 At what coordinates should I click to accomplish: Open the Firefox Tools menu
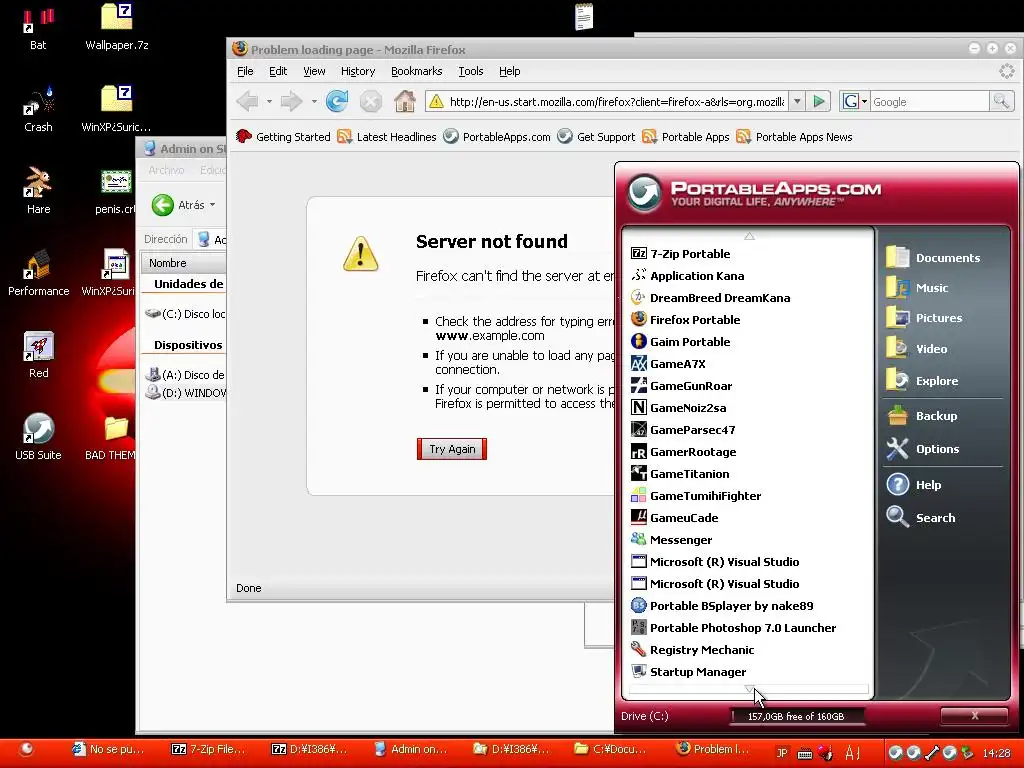(x=471, y=71)
